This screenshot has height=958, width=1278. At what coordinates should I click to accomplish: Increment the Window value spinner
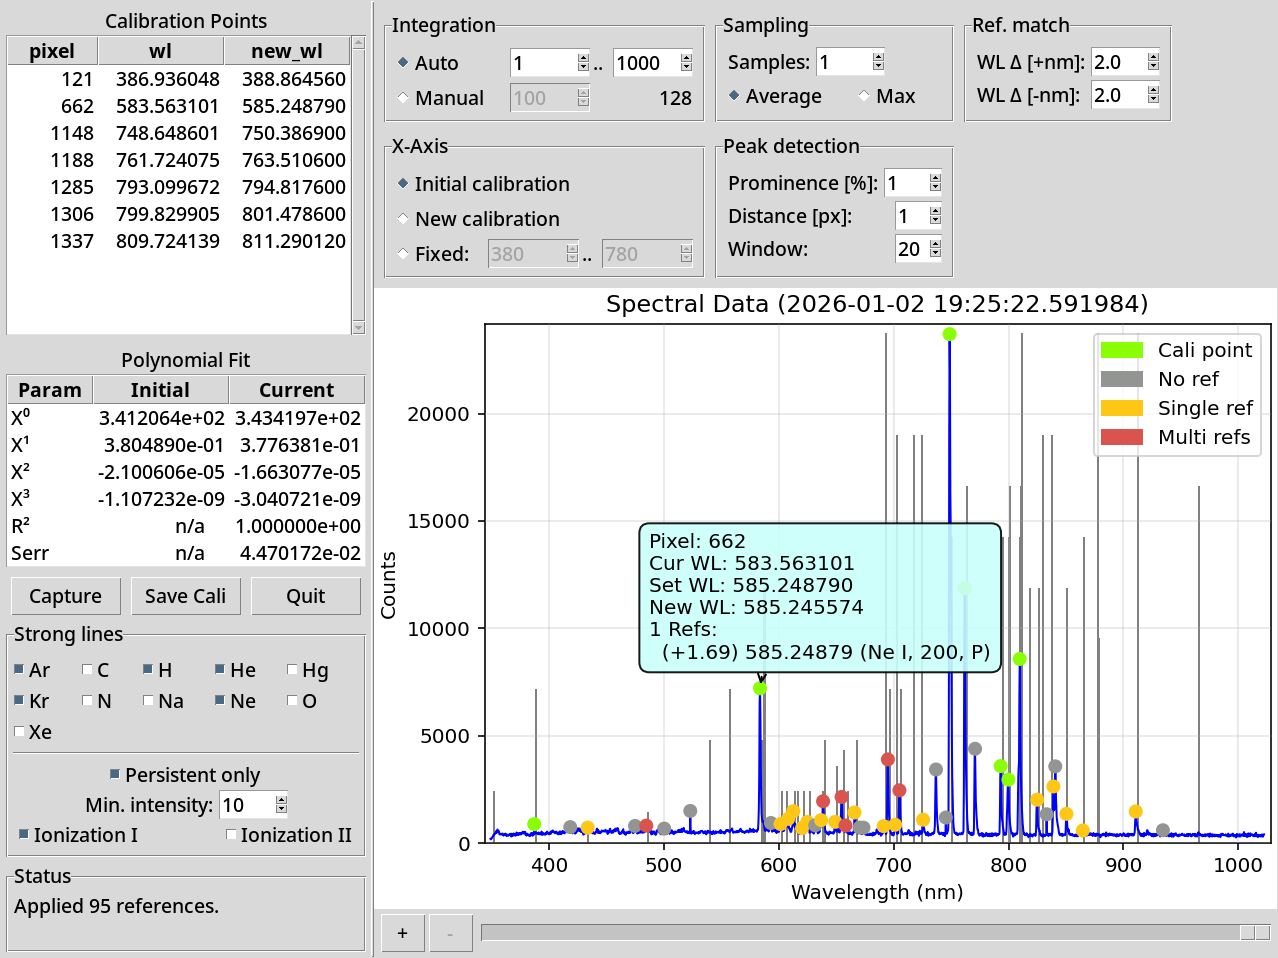pos(935,244)
